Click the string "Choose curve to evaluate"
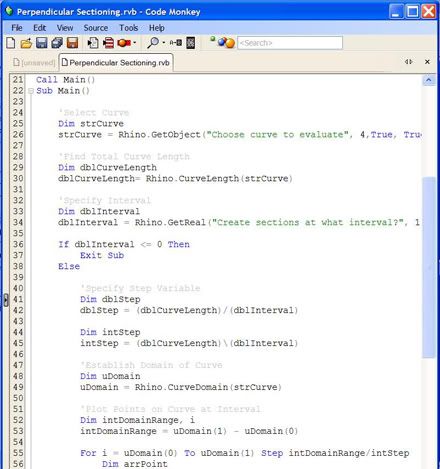 point(277,135)
